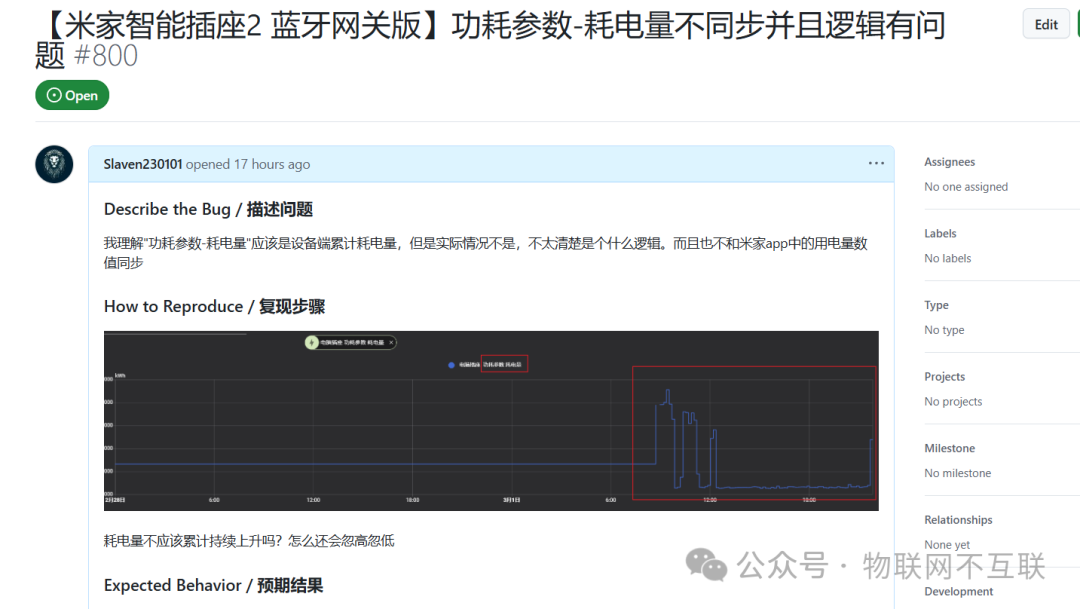
Task: Open the Assignees sidebar section
Action: pyautogui.click(x=950, y=162)
